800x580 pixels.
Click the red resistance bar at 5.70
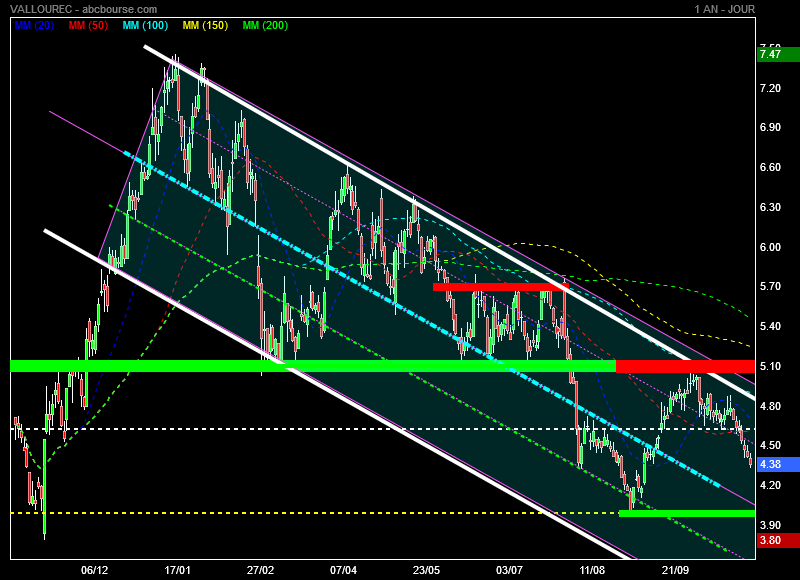[x=501, y=287]
